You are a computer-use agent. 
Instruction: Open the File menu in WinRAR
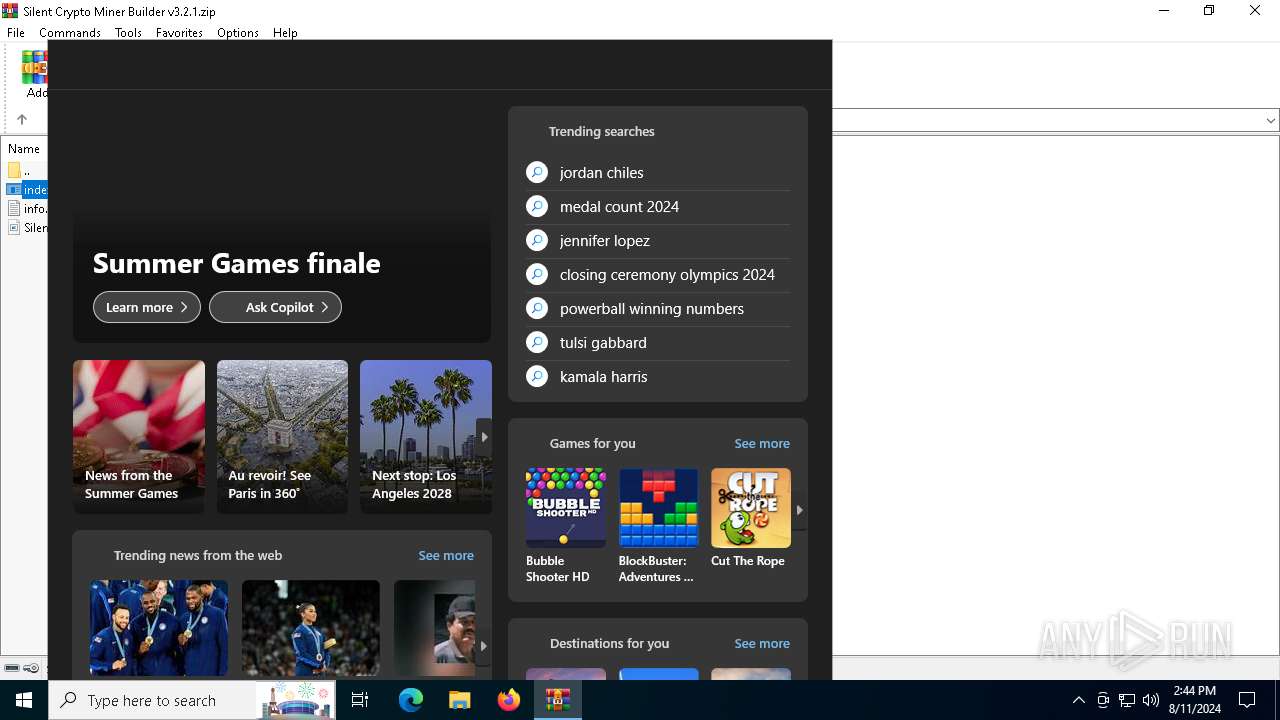[x=16, y=33]
